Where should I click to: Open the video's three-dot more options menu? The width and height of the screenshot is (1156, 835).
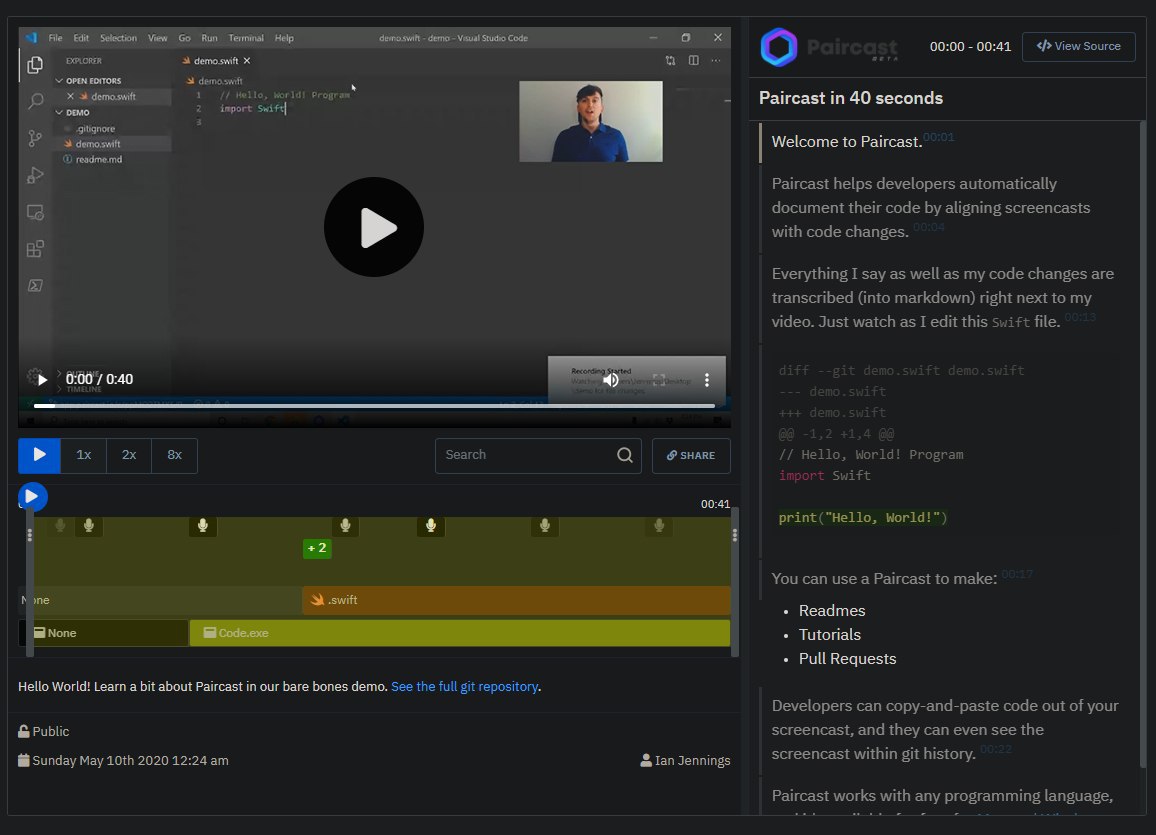click(706, 380)
